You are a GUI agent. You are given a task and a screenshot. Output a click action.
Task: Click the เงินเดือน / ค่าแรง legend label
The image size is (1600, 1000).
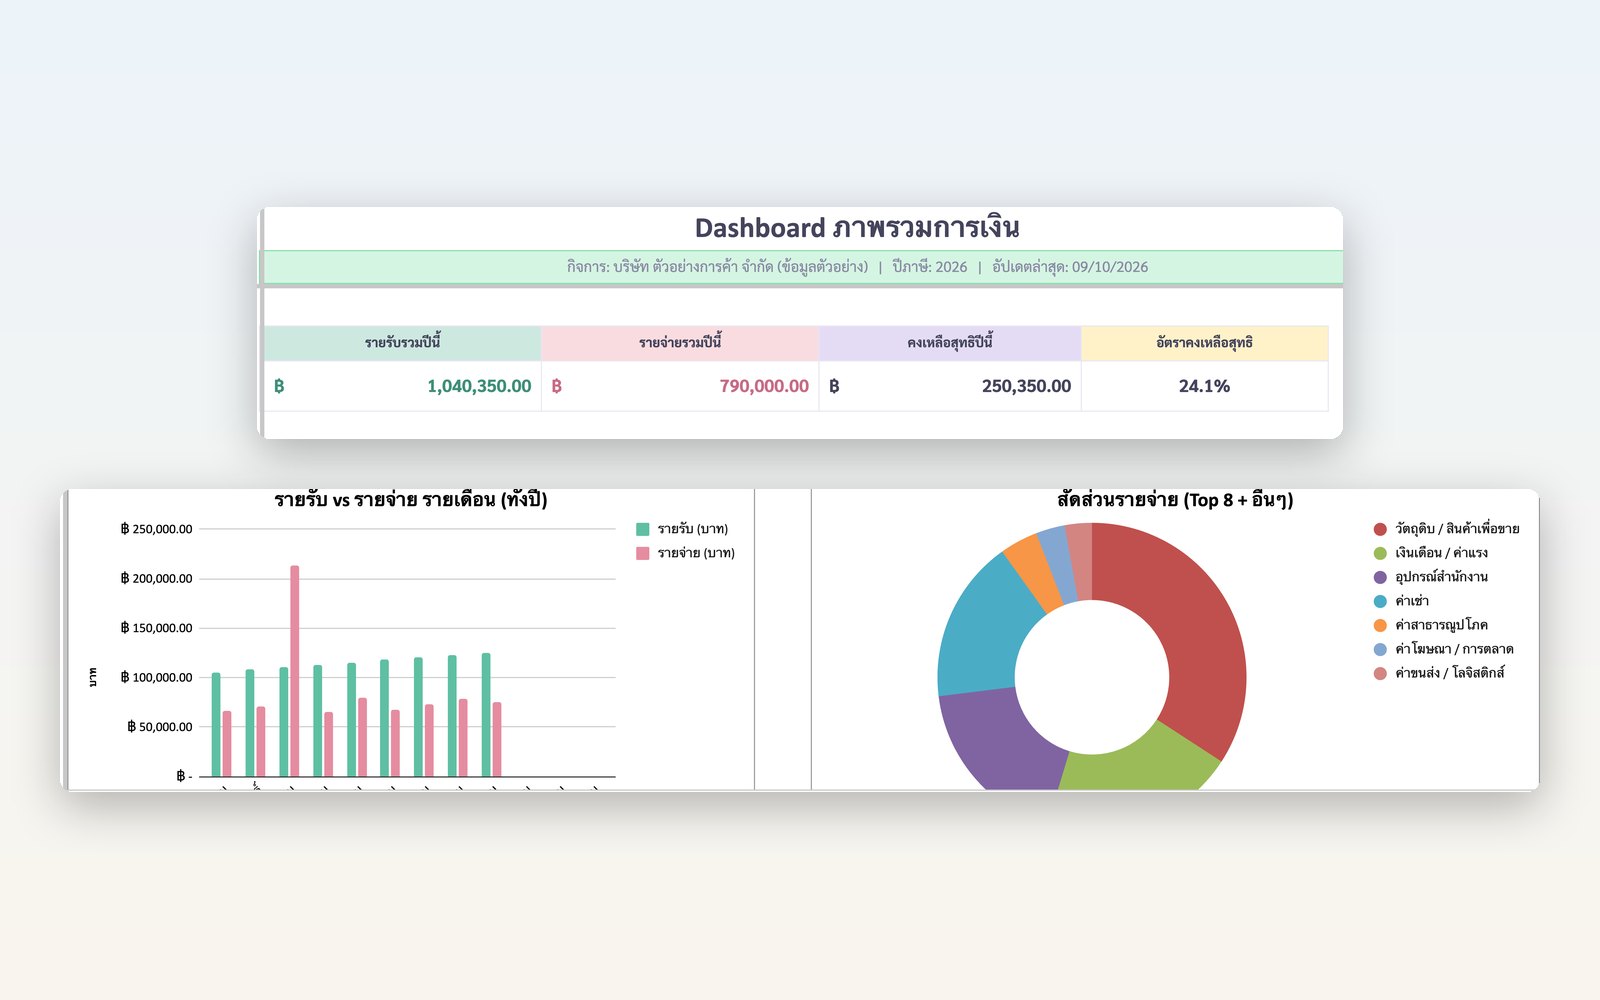(x=1441, y=553)
